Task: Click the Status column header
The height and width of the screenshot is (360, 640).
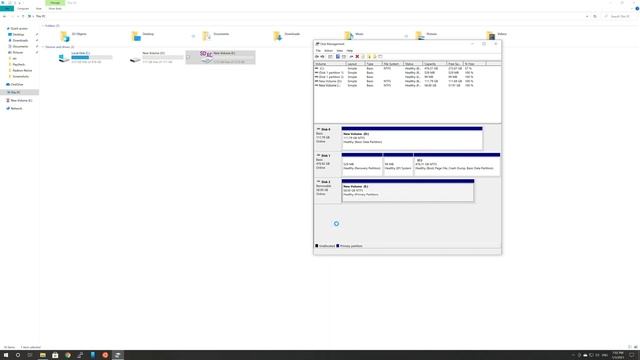Action: [x=413, y=64]
